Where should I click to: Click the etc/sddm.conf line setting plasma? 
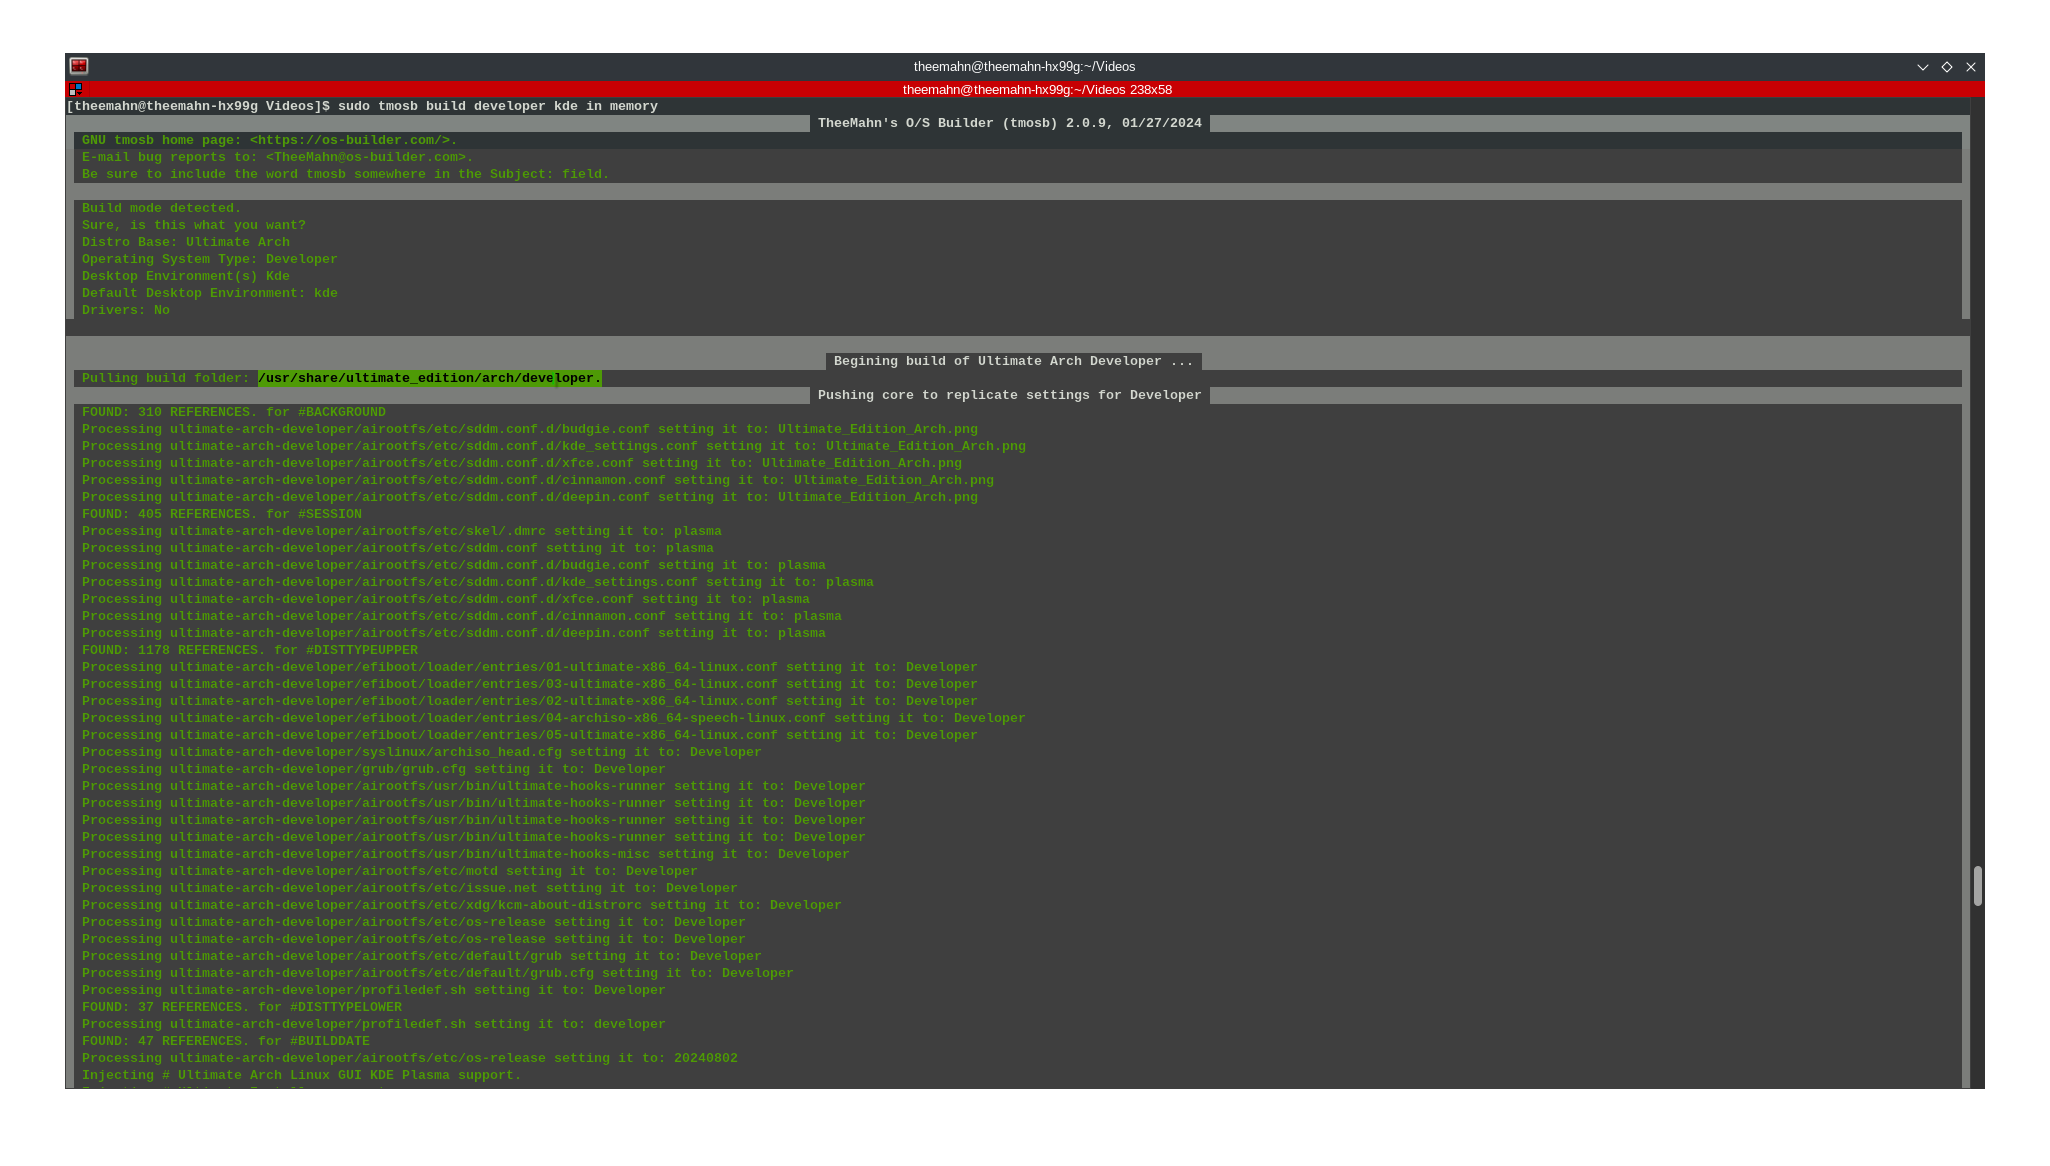point(398,548)
